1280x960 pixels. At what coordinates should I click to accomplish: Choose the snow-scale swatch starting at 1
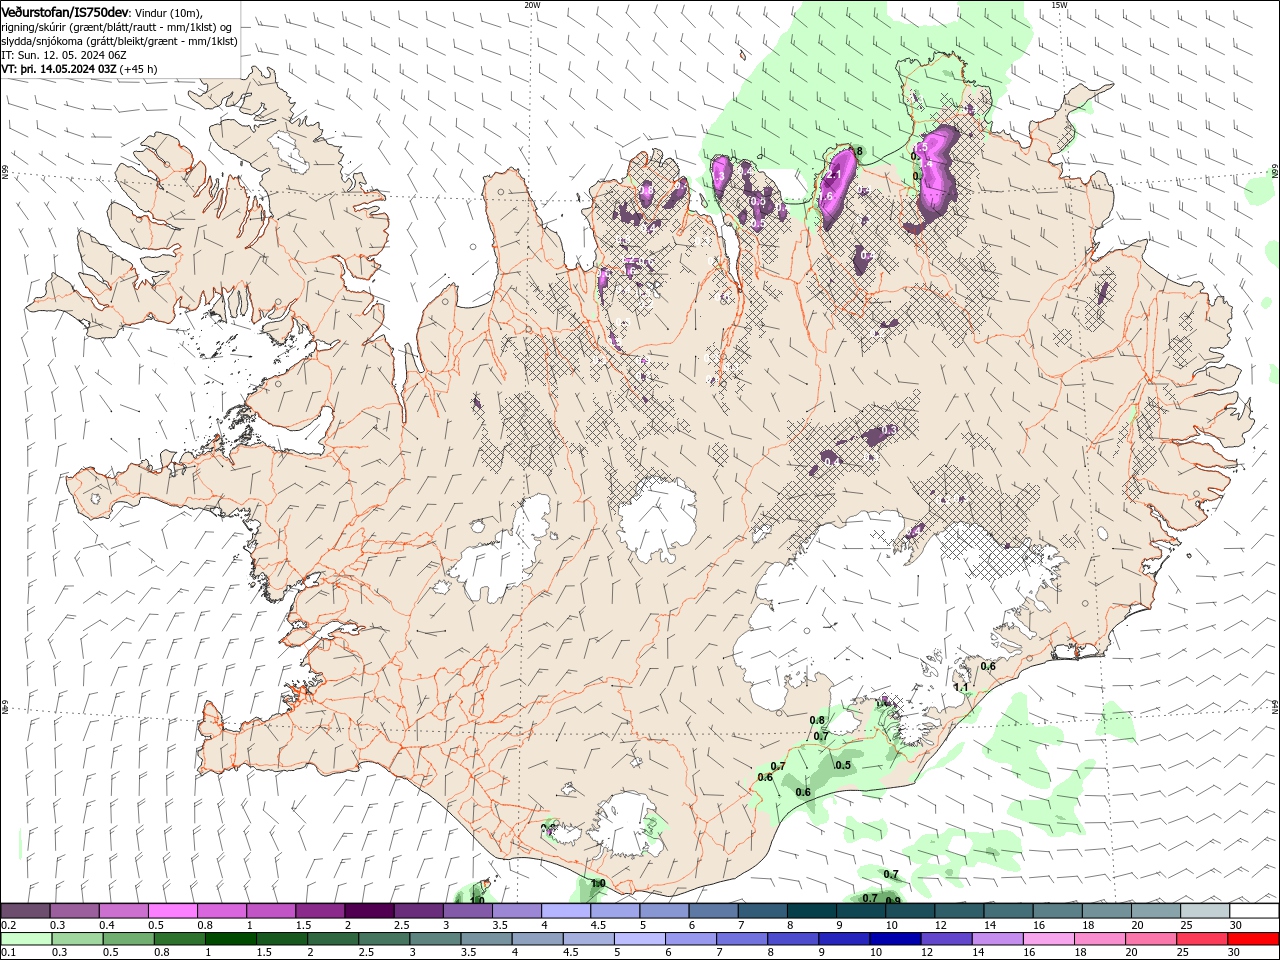(x=270, y=910)
